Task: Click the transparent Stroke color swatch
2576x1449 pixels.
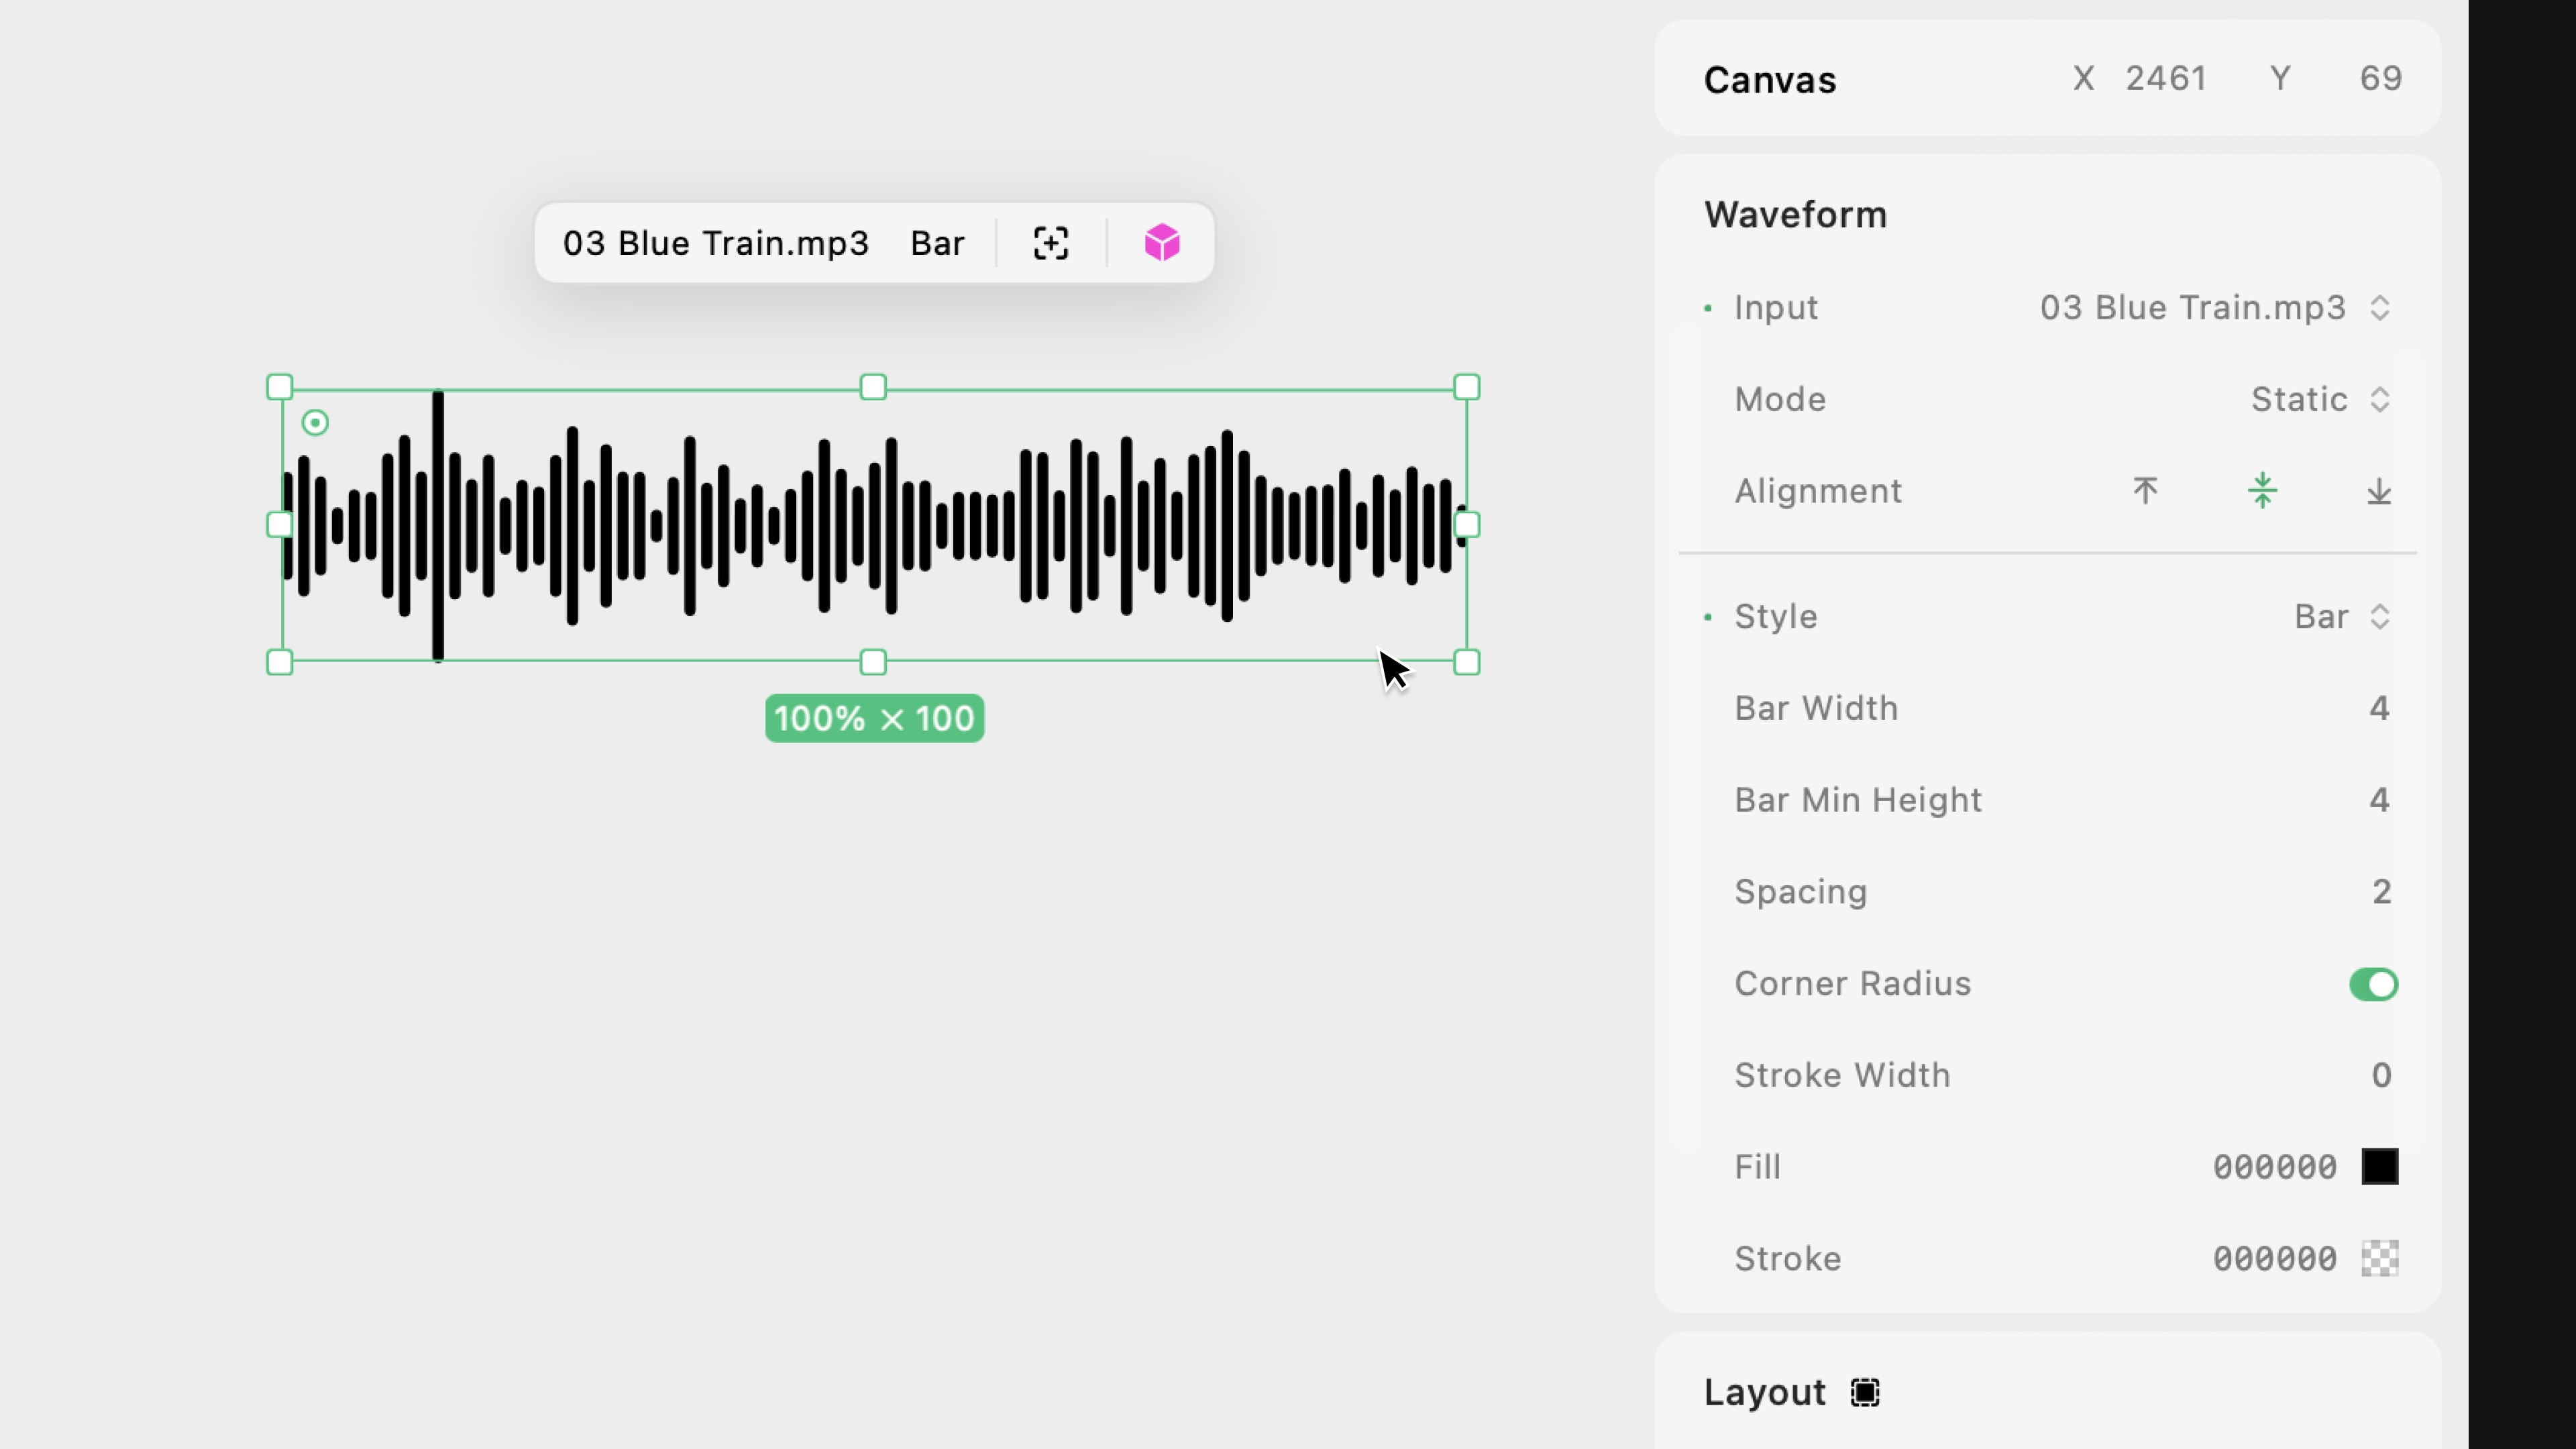Action: coord(2379,1258)
